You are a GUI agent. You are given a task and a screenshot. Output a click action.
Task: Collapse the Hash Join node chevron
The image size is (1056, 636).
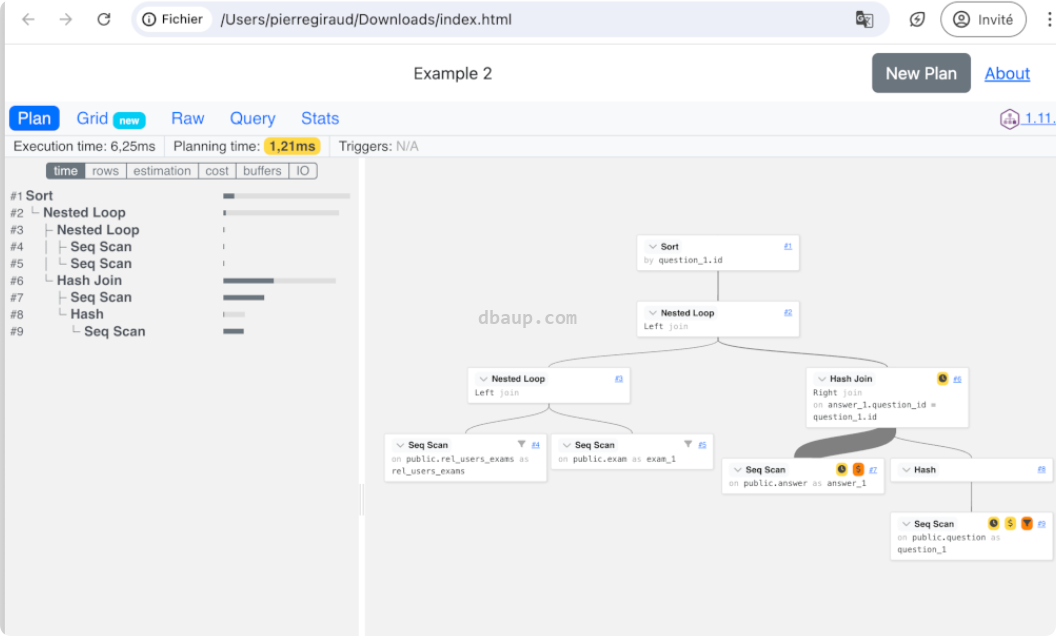822,379
